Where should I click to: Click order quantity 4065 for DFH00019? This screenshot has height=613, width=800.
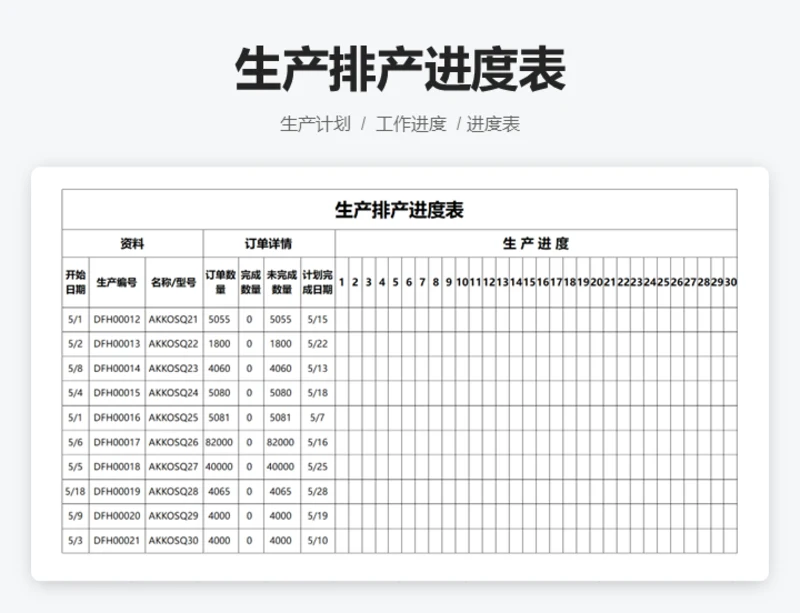pyautogui.click(x=219, y=492)
